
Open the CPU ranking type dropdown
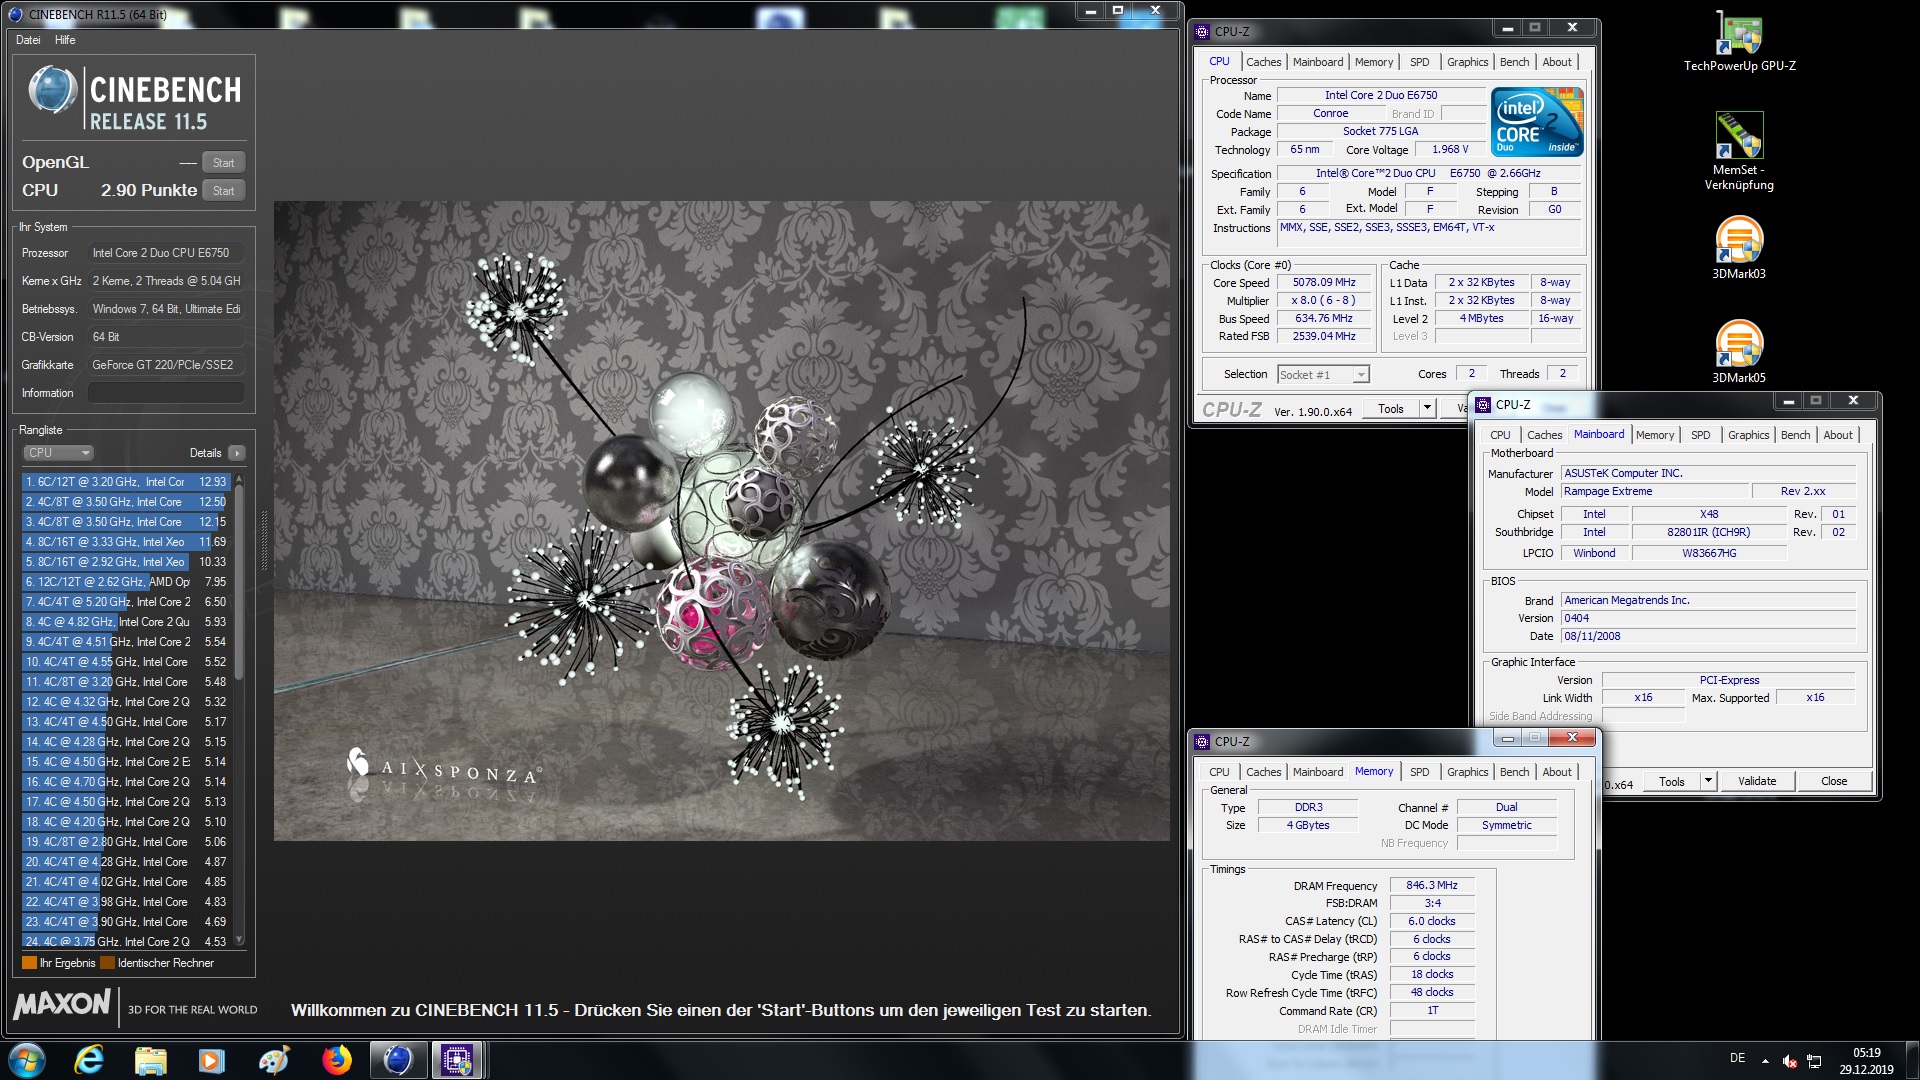tap(58, 453)
